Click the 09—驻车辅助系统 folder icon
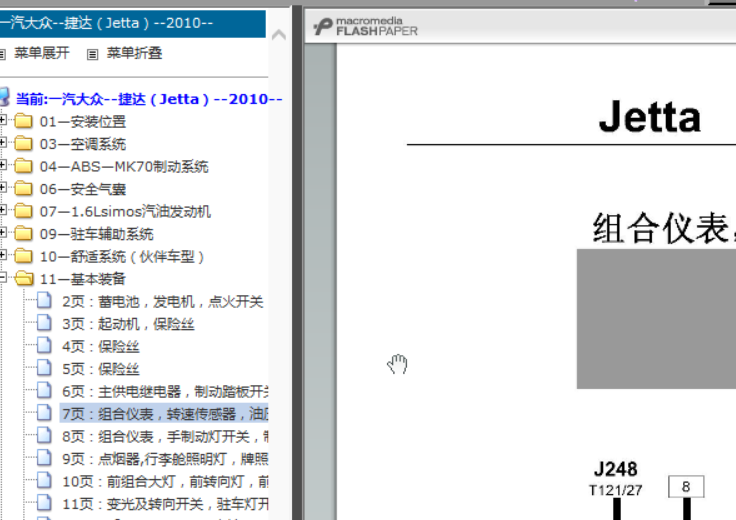736x520 pixels. coord(23,234)
